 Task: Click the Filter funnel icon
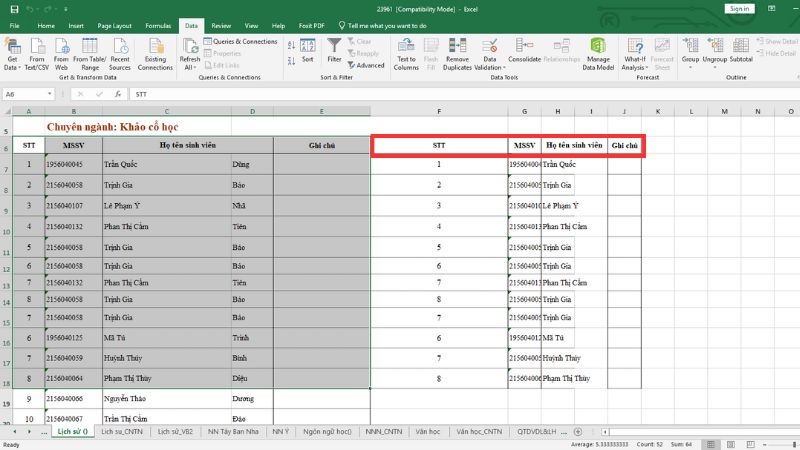pyautogui.click(x=334, y=48)
